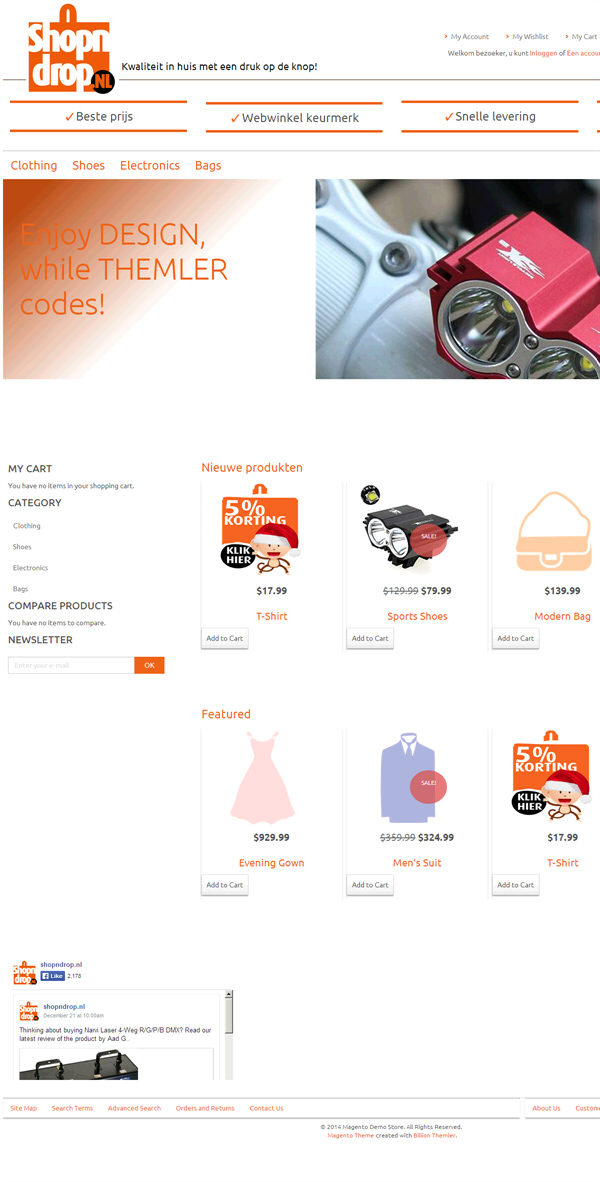Open the Clothing menu tab

34,165
